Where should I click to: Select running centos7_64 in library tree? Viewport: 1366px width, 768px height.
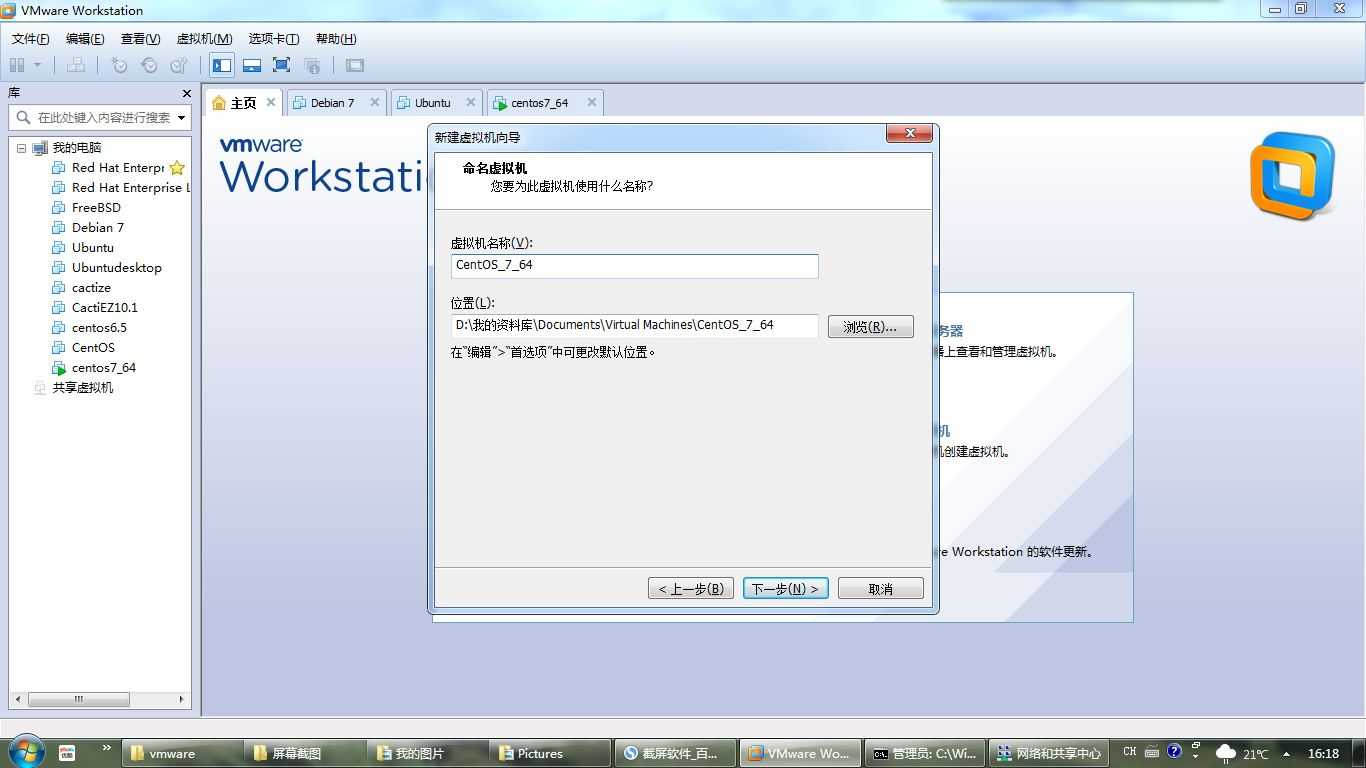point(104,368)
